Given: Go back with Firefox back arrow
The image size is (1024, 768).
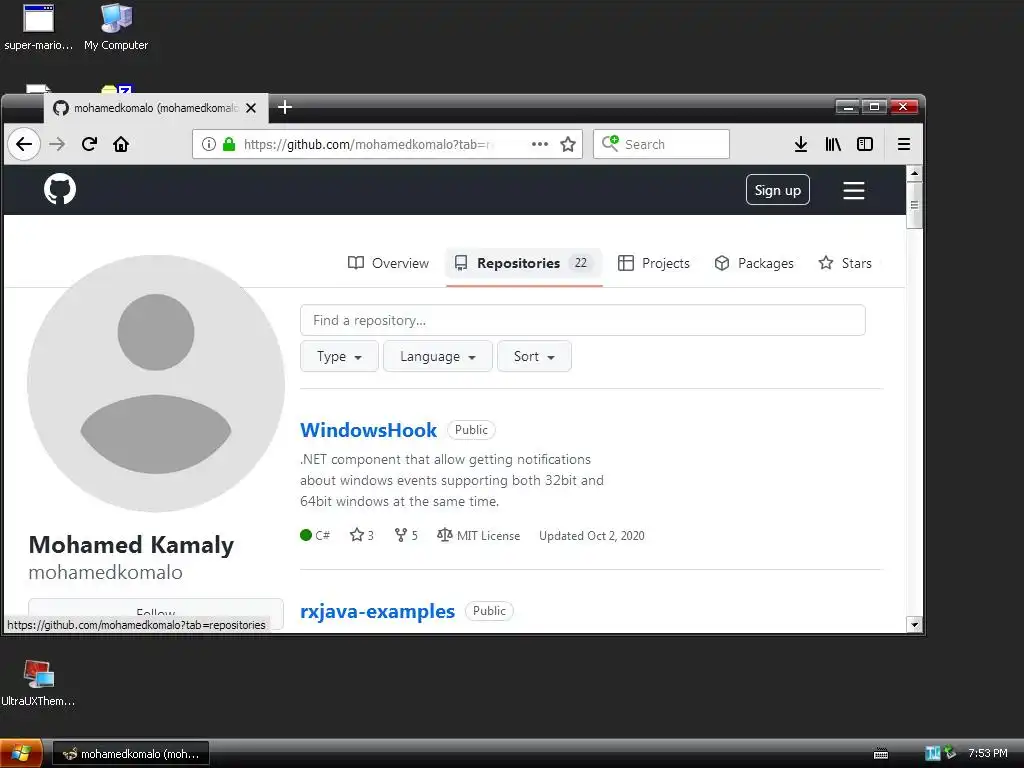Looking at the screenshot, I should [24, 144].
